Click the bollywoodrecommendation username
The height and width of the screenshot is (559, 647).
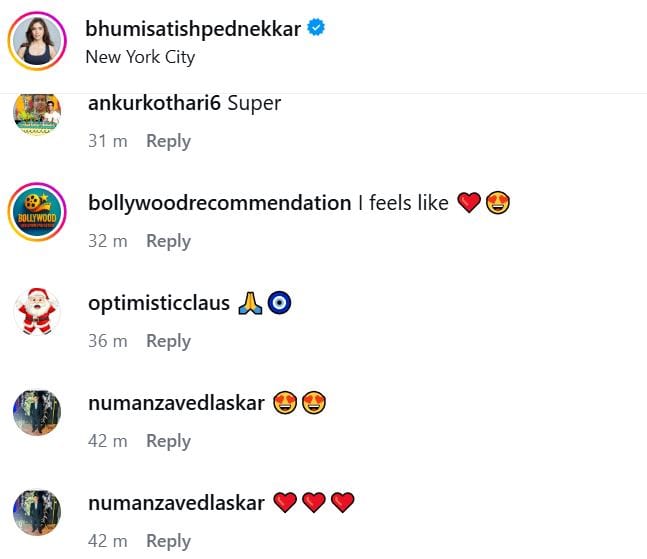219,203
